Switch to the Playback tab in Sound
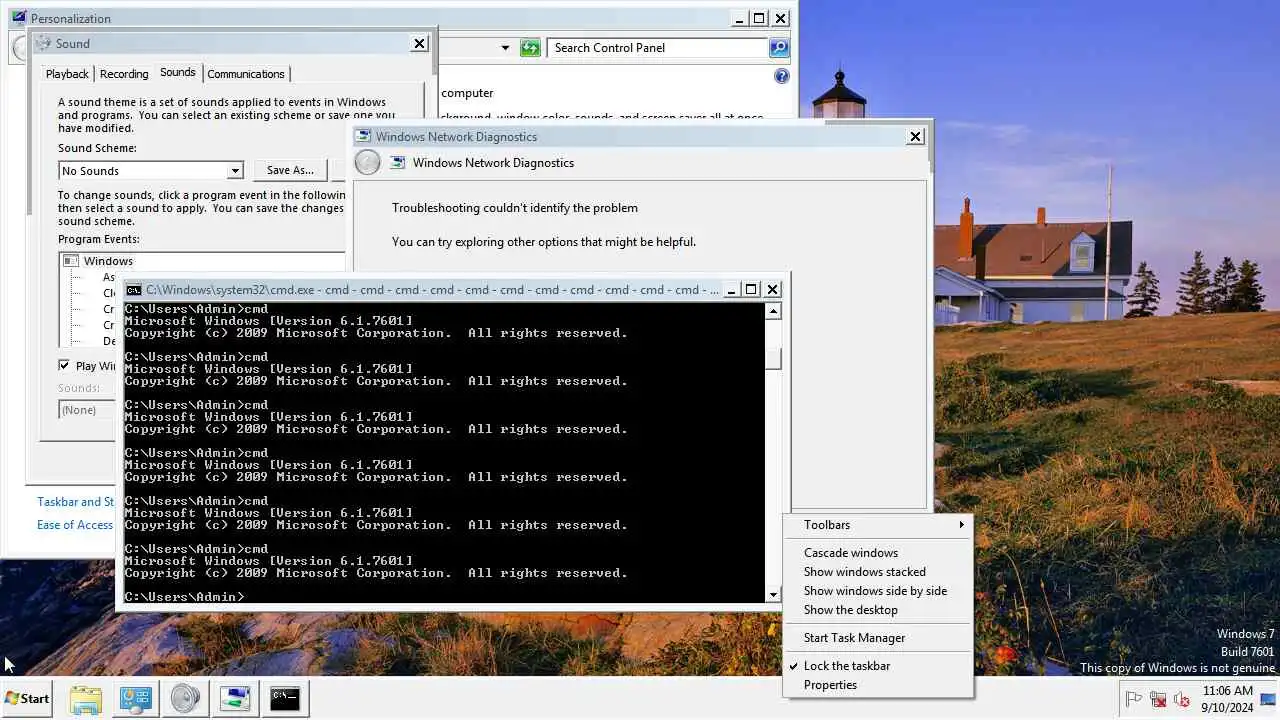The height and width of the screenshot is (720, 1280). (67, 74)
